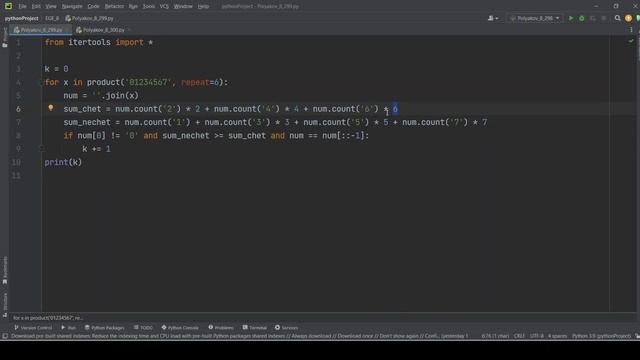Run the program with green play icon
Screen dimensions: 640x360
click(x=571, y=18)
